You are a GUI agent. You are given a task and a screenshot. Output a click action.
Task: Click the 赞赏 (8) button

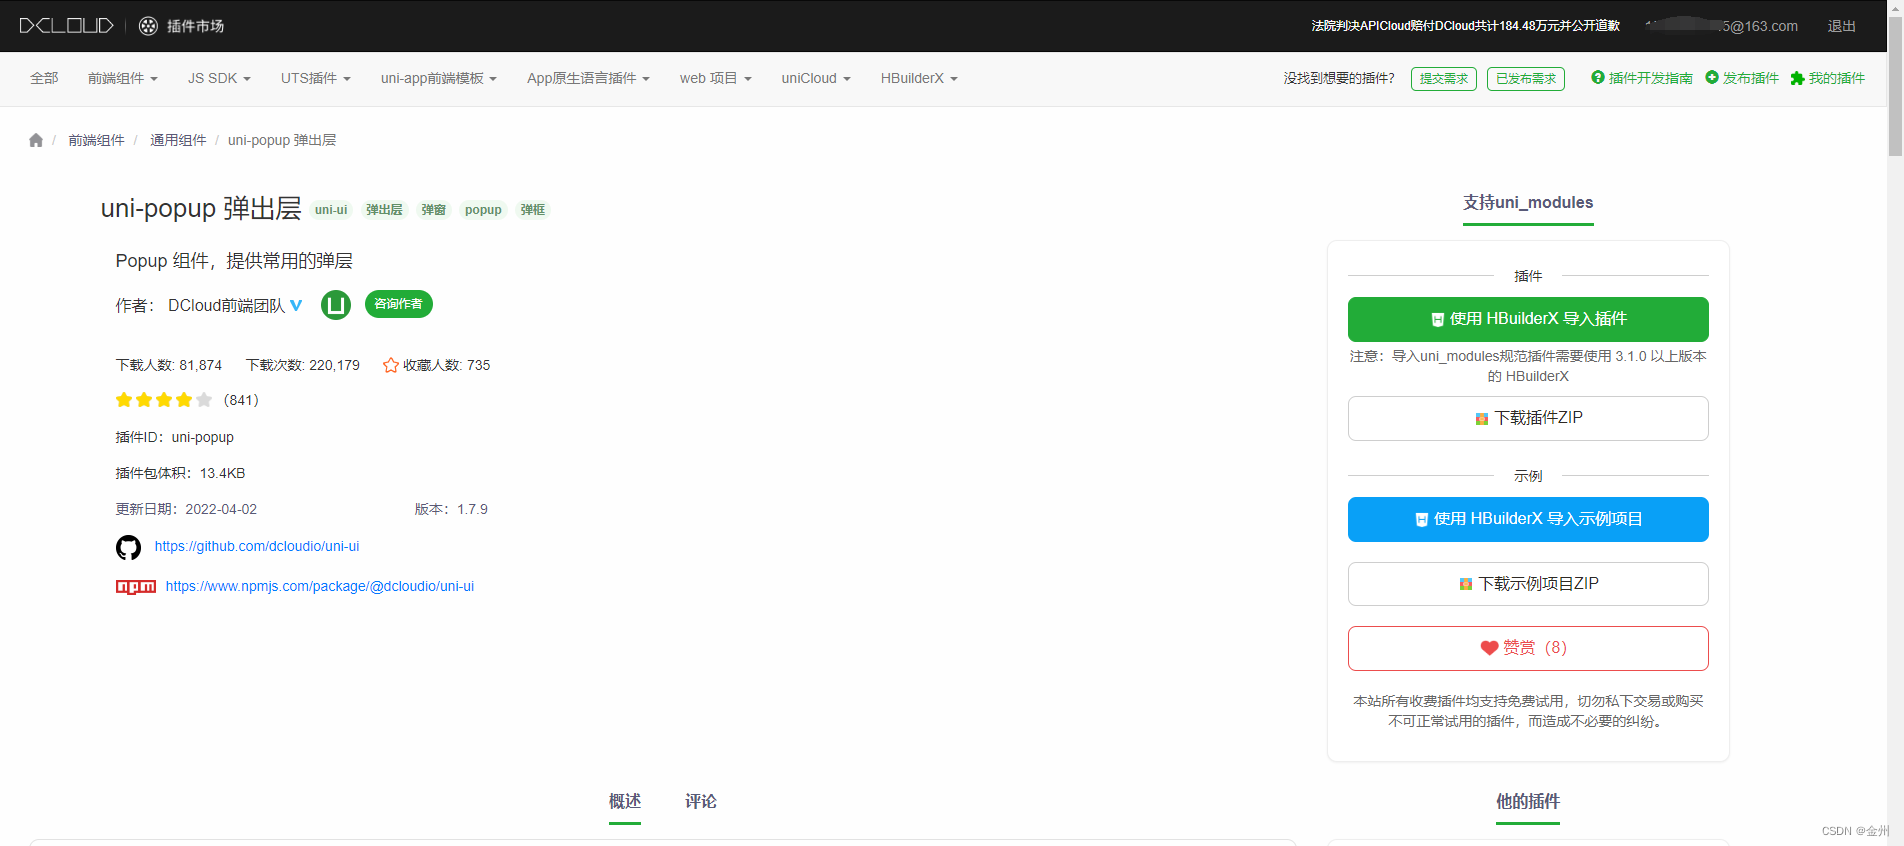(x=1528, y=648)
